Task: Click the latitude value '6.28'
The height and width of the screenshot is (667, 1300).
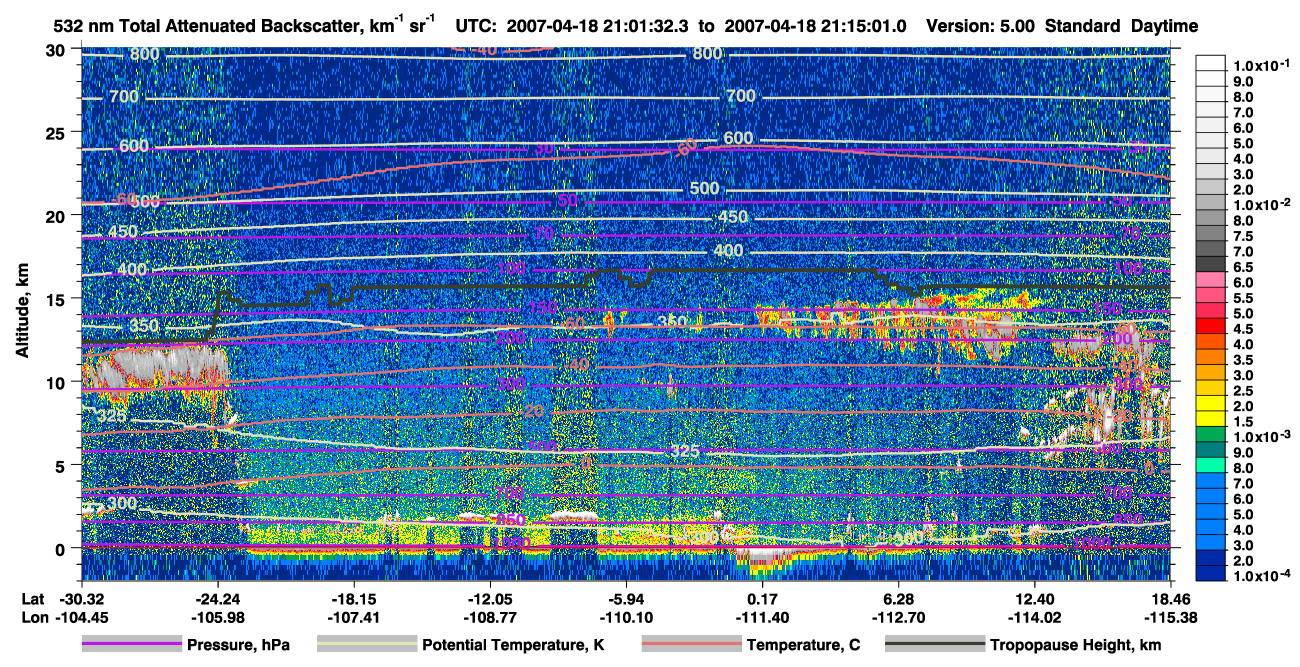Action: click(899, 598)
